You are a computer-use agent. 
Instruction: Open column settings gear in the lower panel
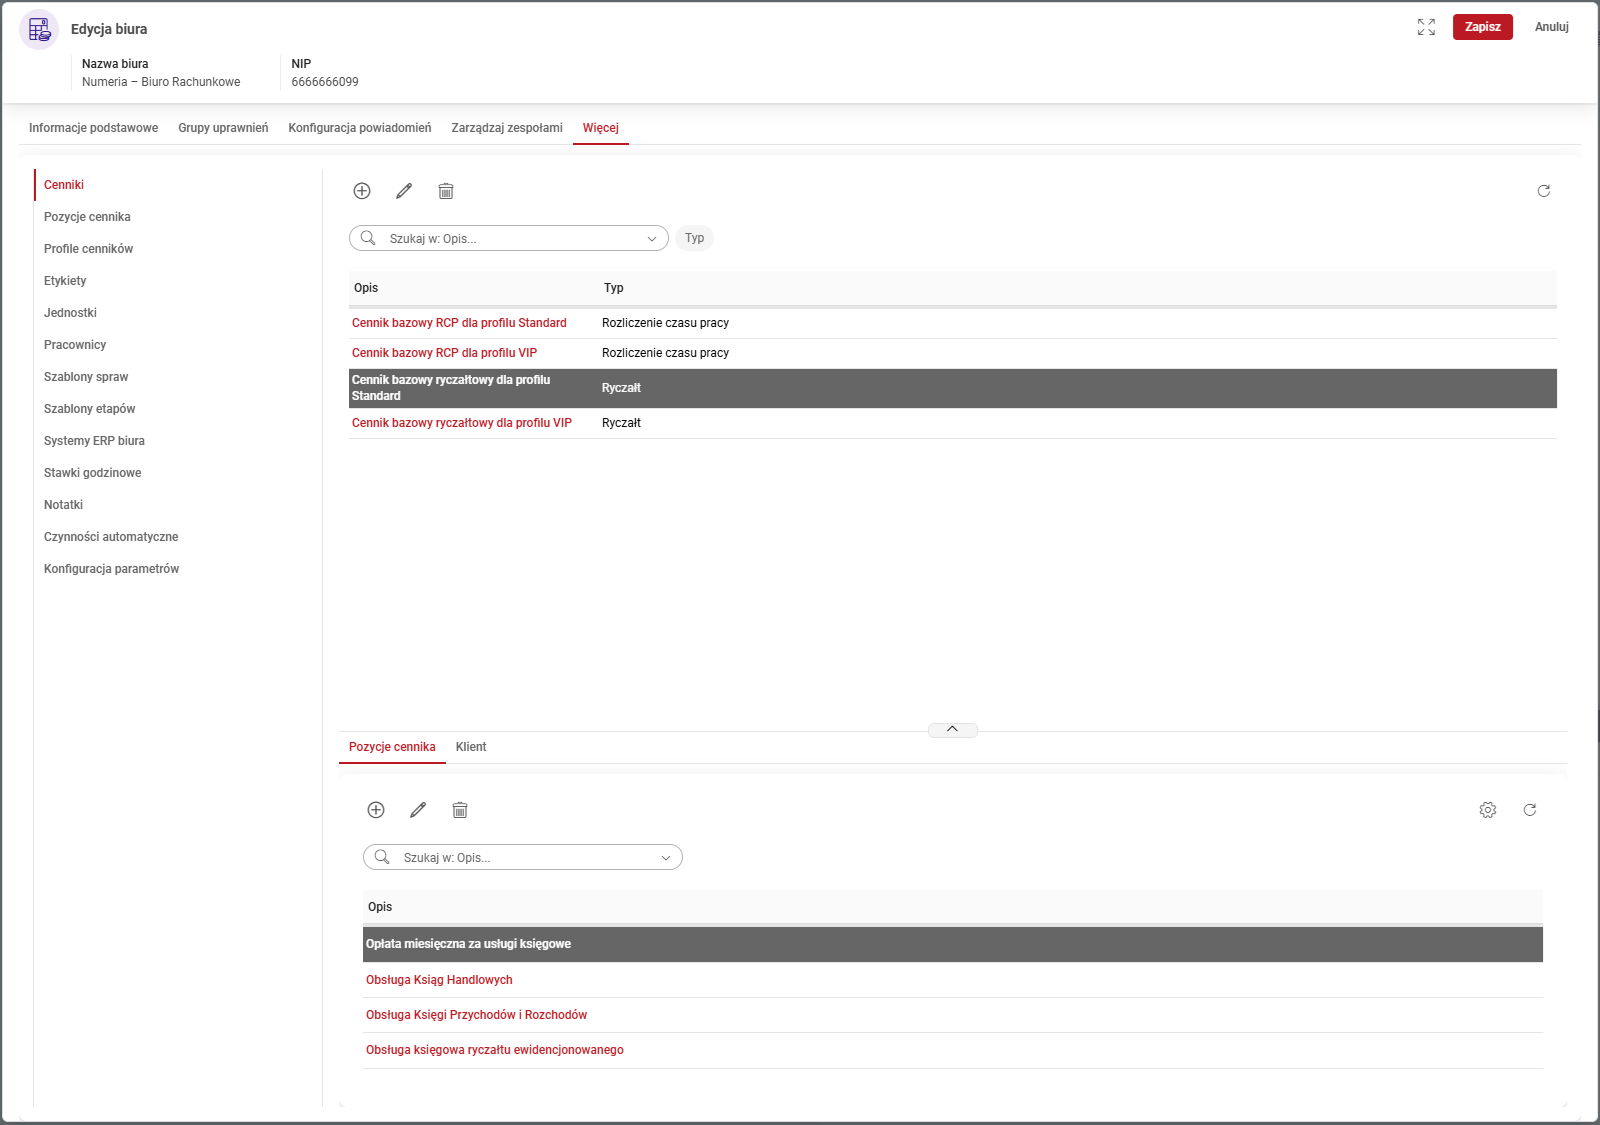point(1487,810)
